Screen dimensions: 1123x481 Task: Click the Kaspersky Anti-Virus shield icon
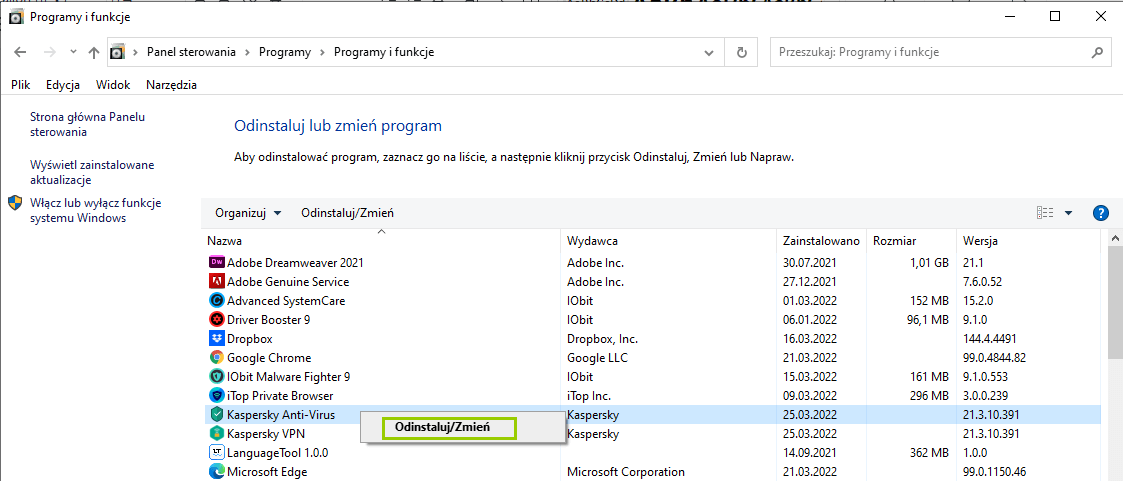(x=216, y=414)
